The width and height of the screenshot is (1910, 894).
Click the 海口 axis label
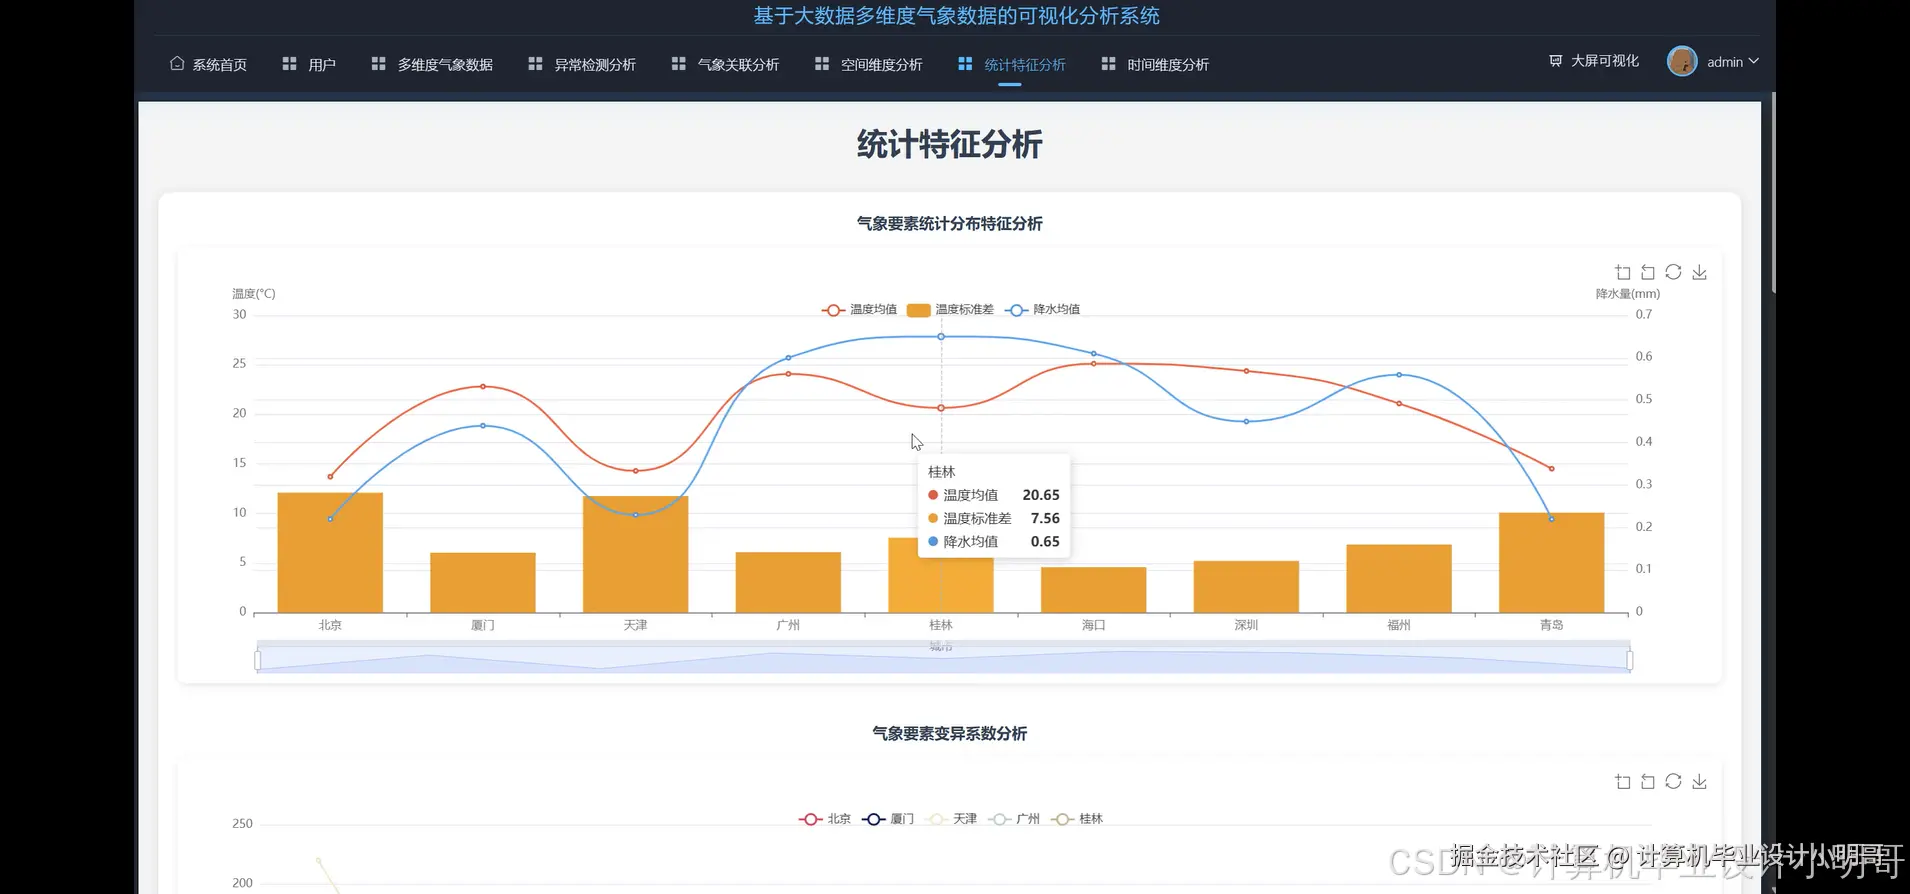(1093, 625)
